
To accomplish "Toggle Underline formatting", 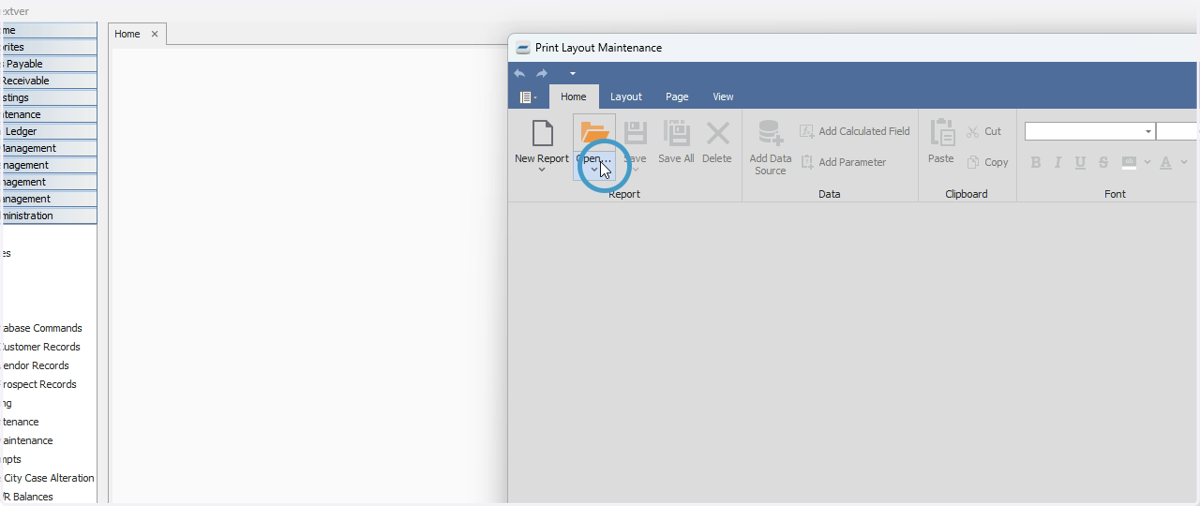I will 1080,162.
